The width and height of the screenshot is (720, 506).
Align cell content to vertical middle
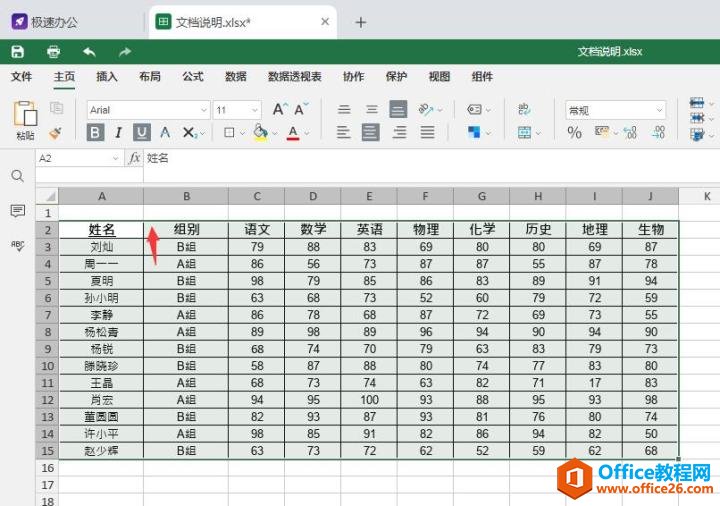(x=371, y=109)
